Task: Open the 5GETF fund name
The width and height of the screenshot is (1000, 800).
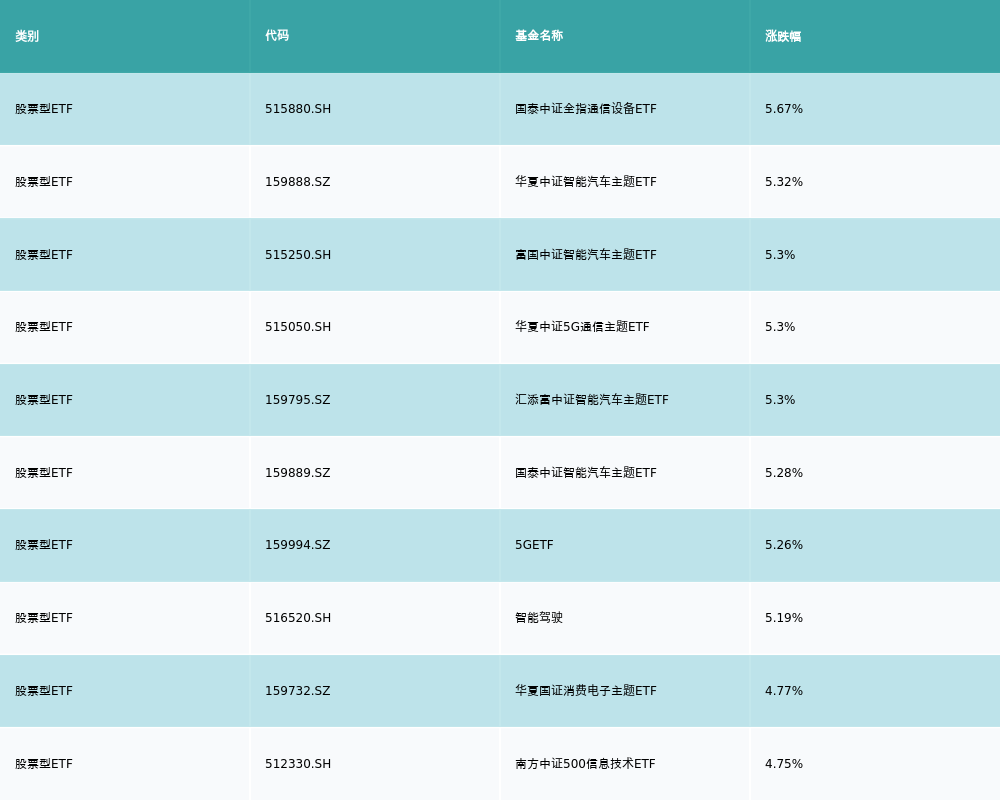Action: click(534, 545)
